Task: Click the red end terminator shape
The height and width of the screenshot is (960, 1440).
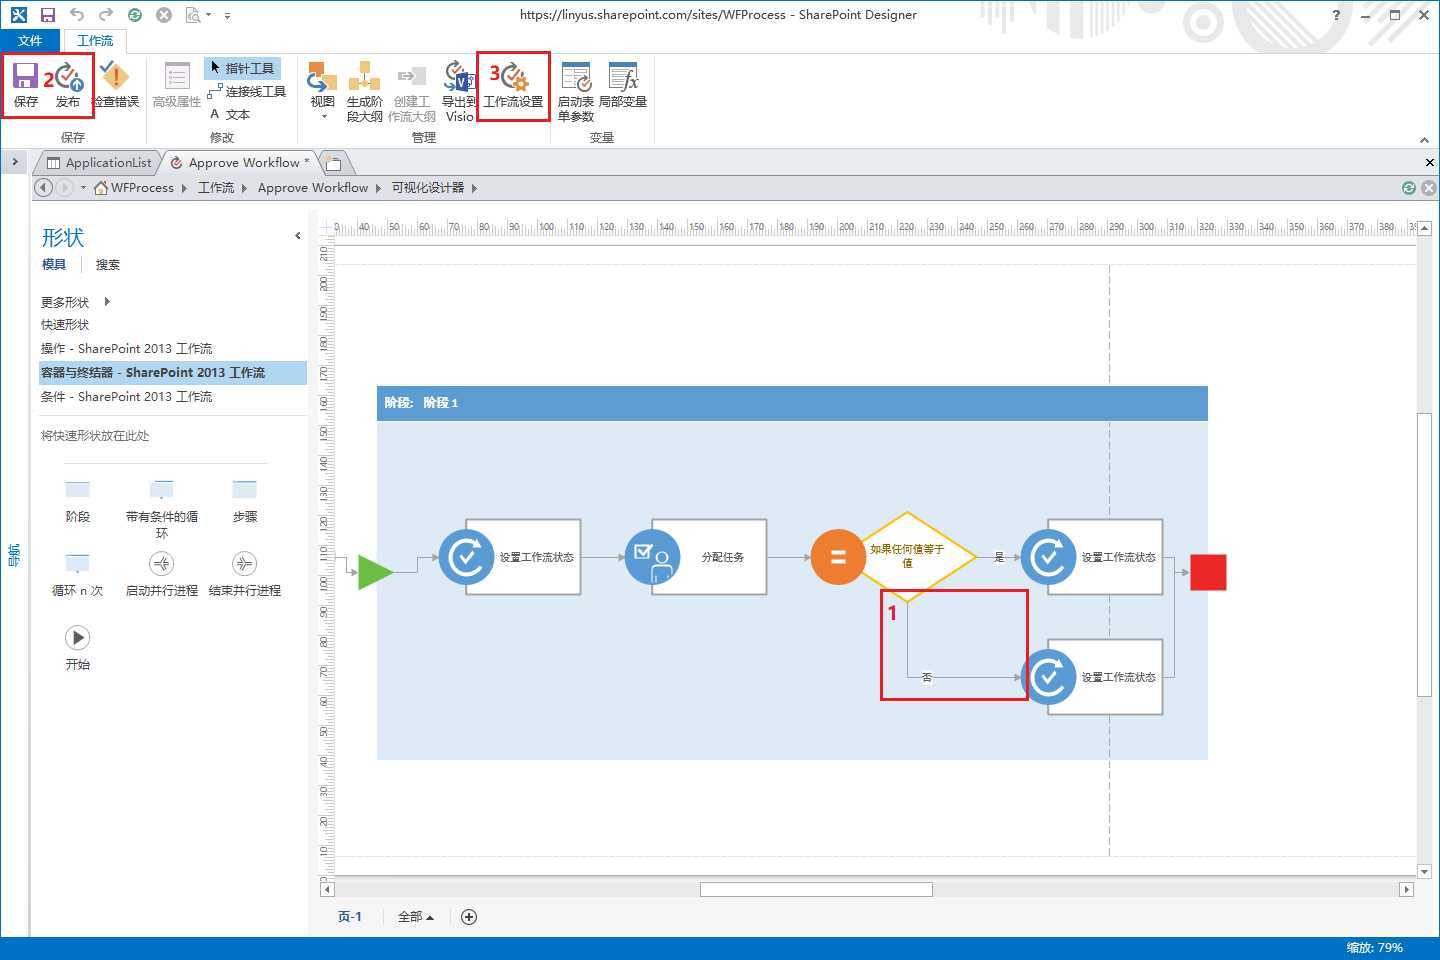Action: pos(1208,572)
